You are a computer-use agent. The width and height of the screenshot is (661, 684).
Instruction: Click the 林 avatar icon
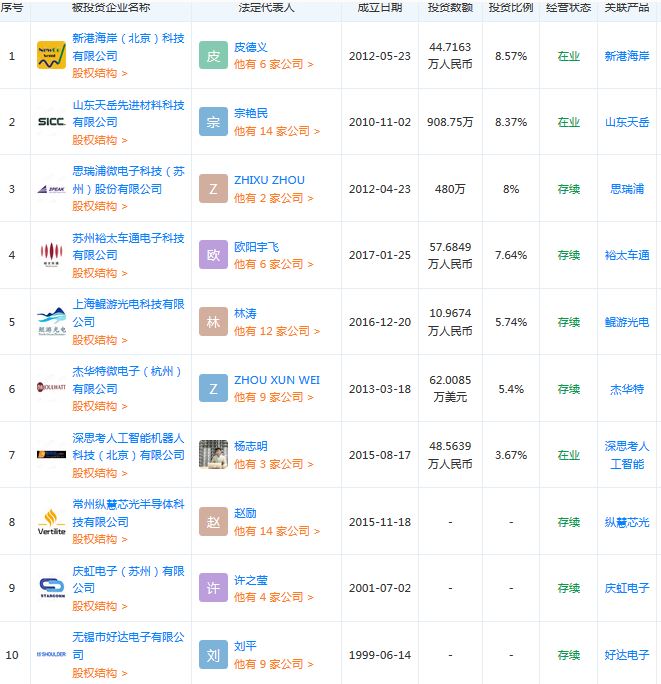click(x=213, y=322)
